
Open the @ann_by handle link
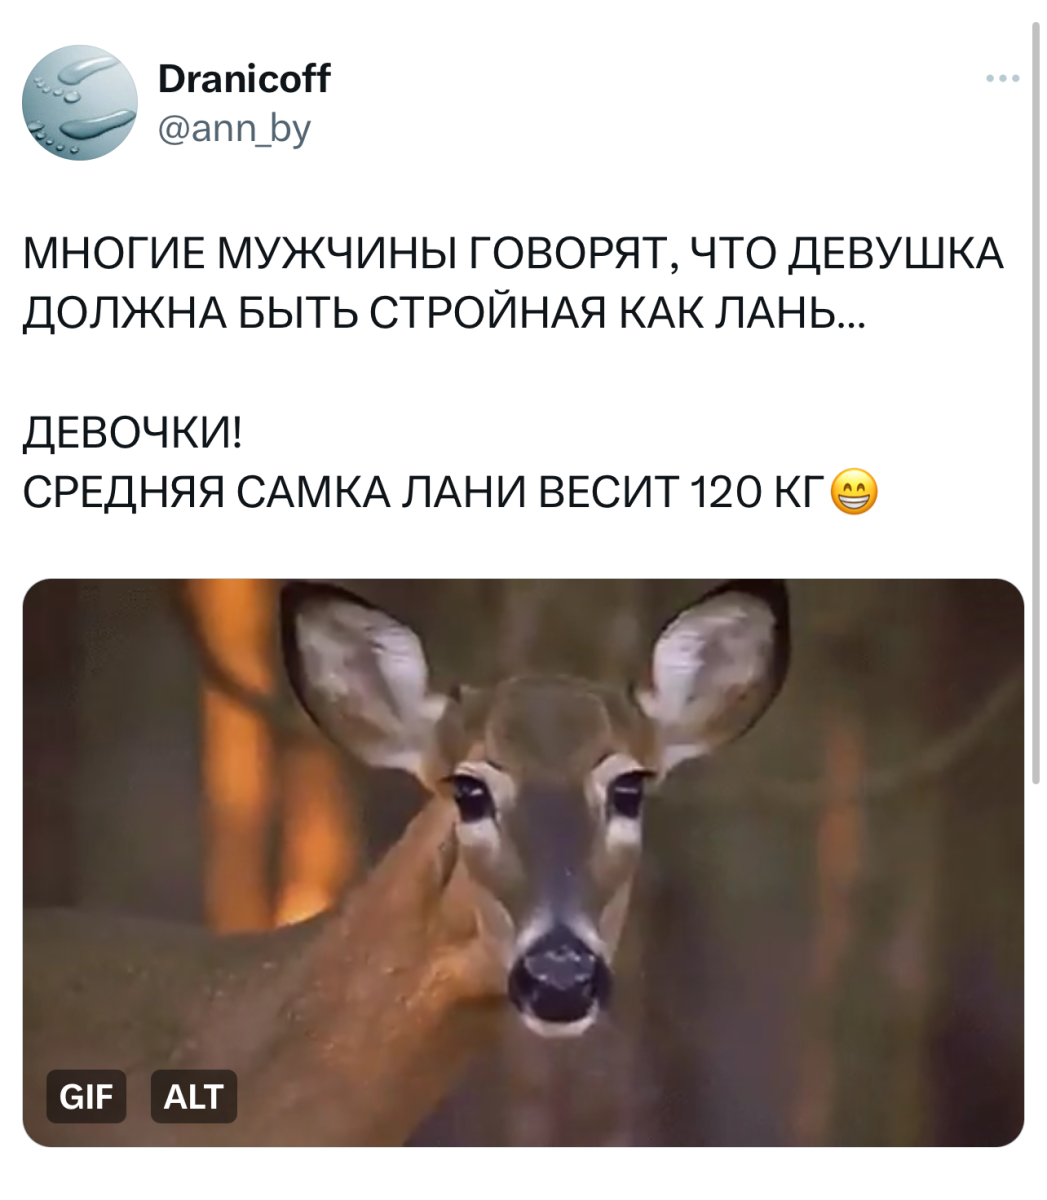pyautogui.click(x=235, y=128)
